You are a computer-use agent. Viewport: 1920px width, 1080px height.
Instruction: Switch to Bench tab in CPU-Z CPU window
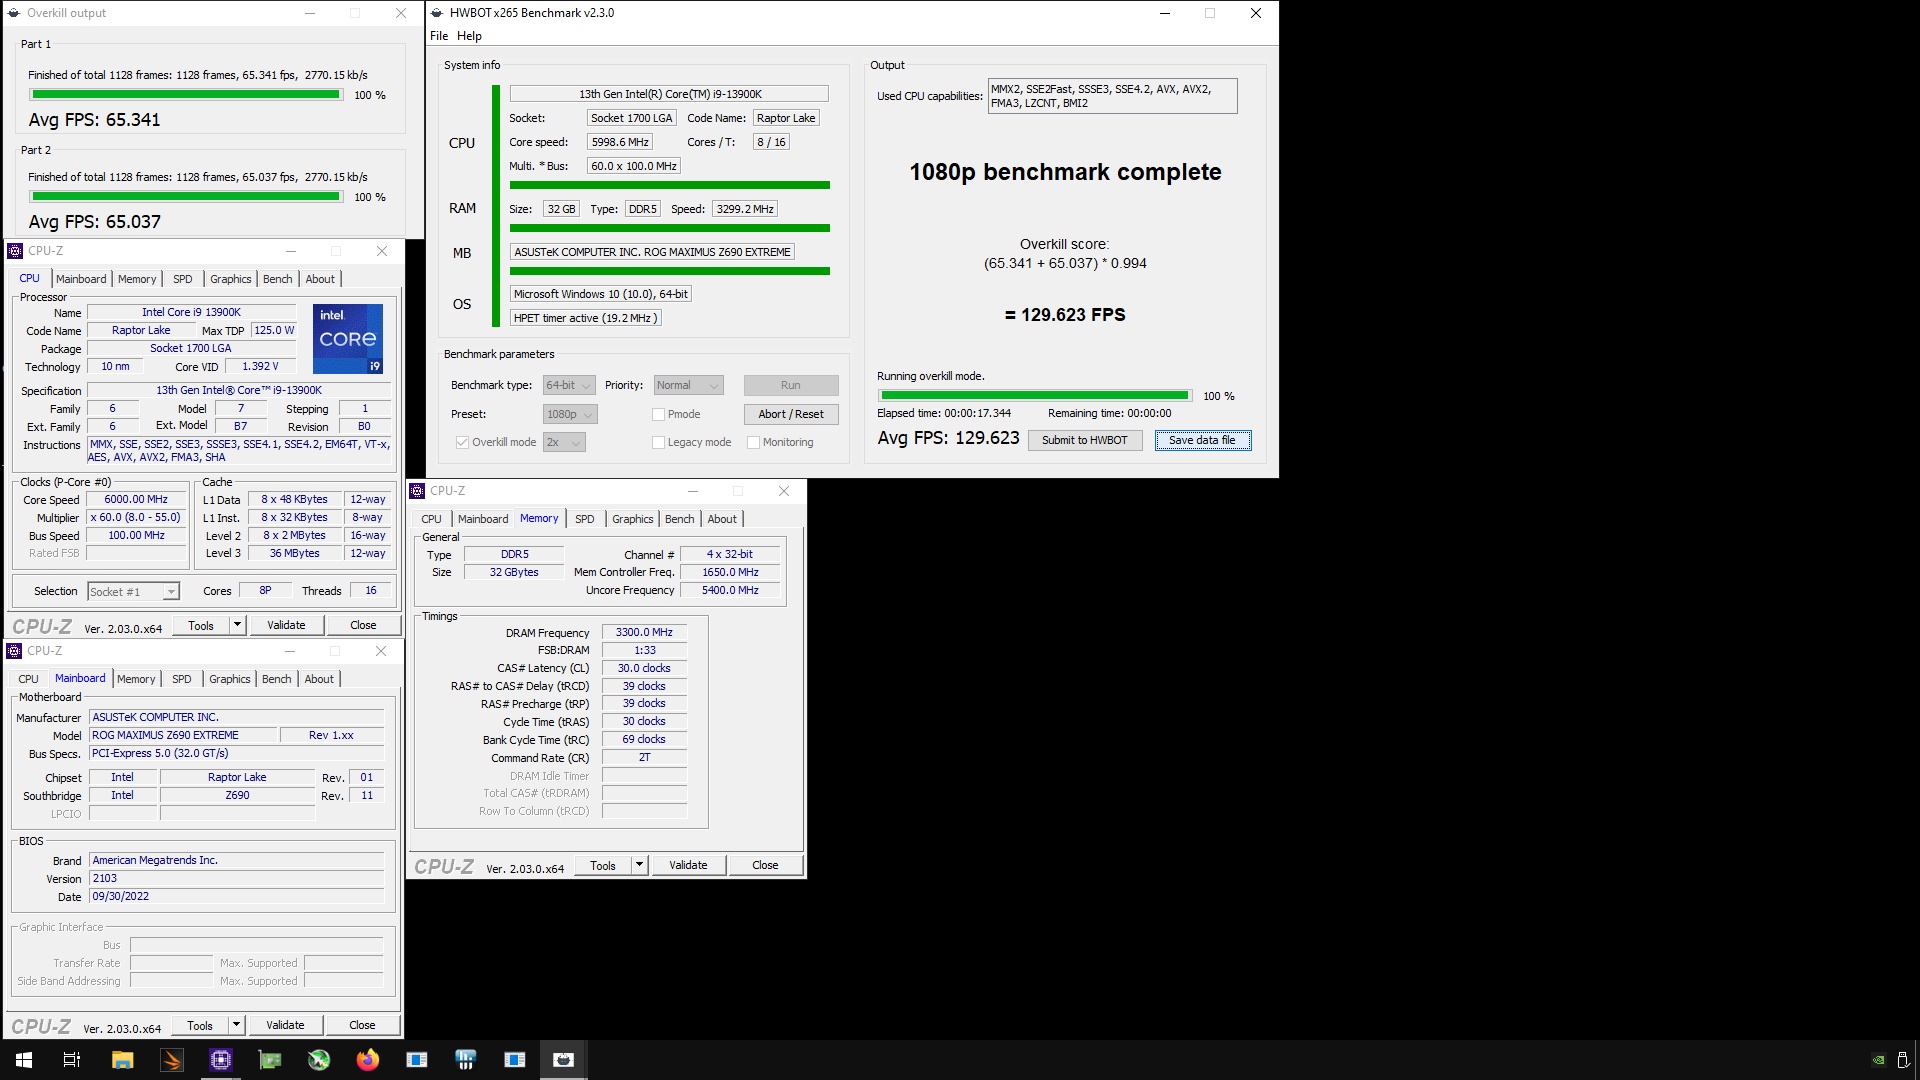(x=278, y=279)
